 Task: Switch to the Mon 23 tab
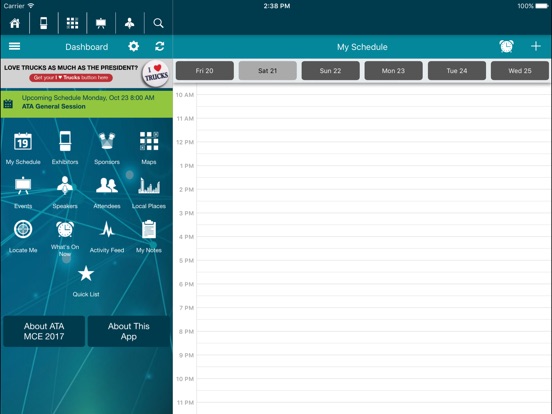click(394, 71)
